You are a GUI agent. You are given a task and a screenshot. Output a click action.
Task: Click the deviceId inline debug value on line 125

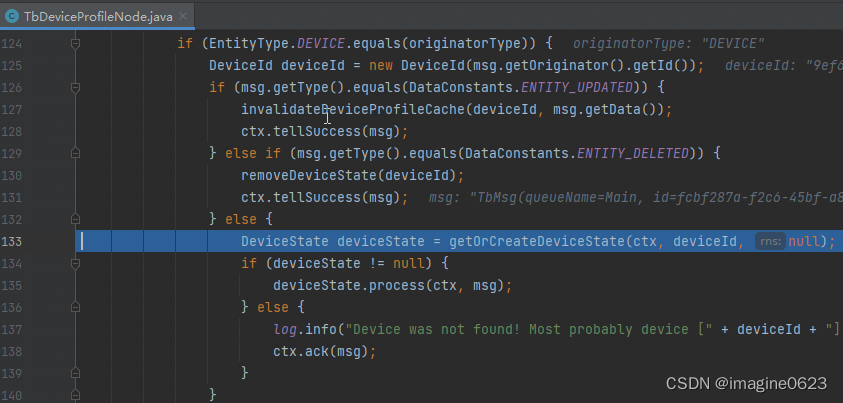click(x=783, y=66)
